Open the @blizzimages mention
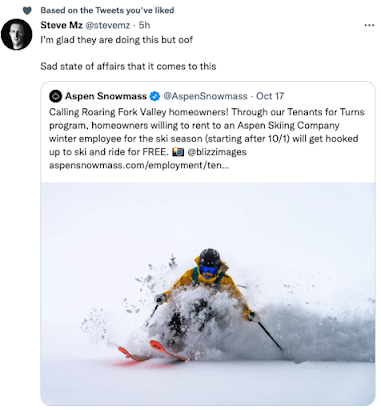The image size is (381, 410). [217, 152]
